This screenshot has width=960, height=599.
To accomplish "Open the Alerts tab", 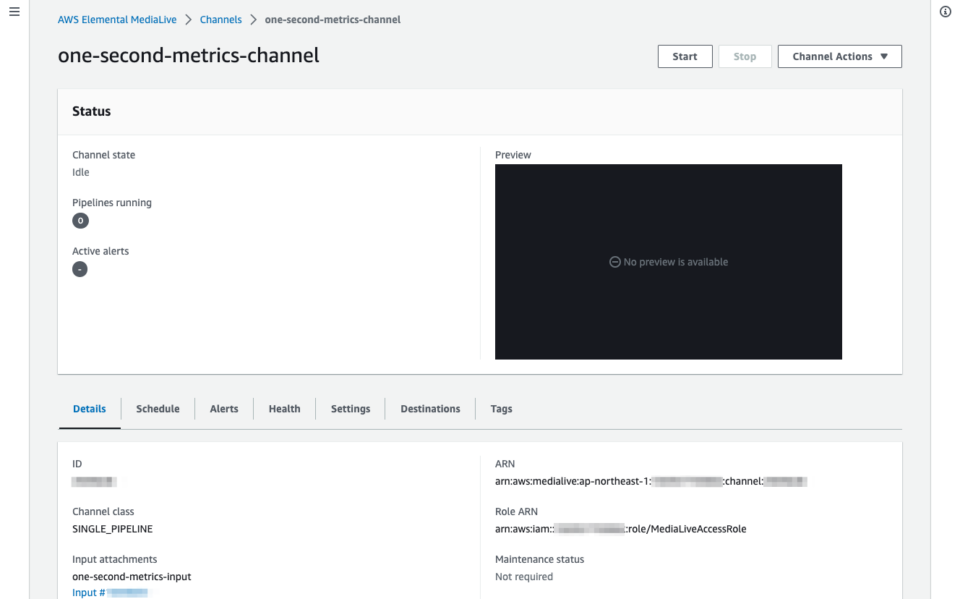I will 223,408.
